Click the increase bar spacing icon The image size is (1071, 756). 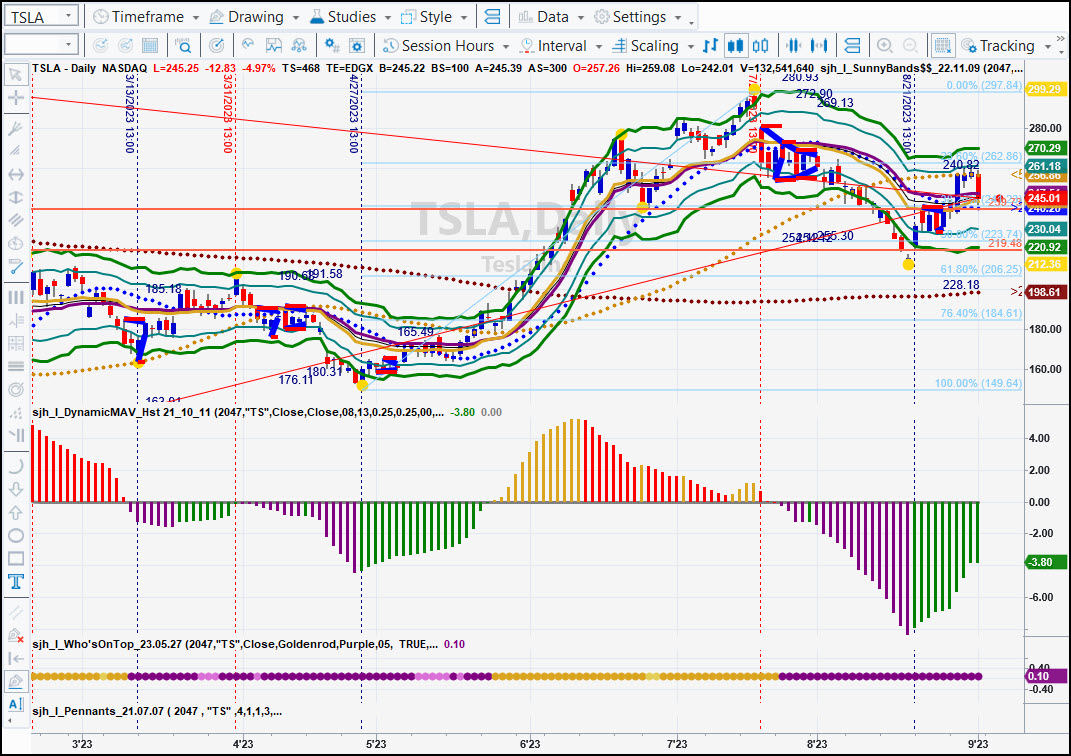coord(819,46)
